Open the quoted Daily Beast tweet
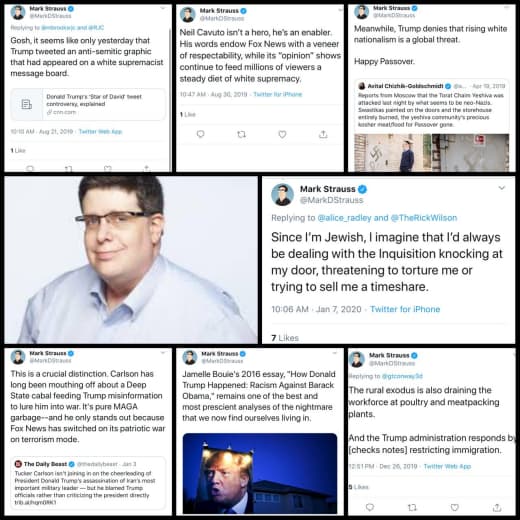Screen dimensions: 520x520 pyautogui.click(x=88, y=483)
